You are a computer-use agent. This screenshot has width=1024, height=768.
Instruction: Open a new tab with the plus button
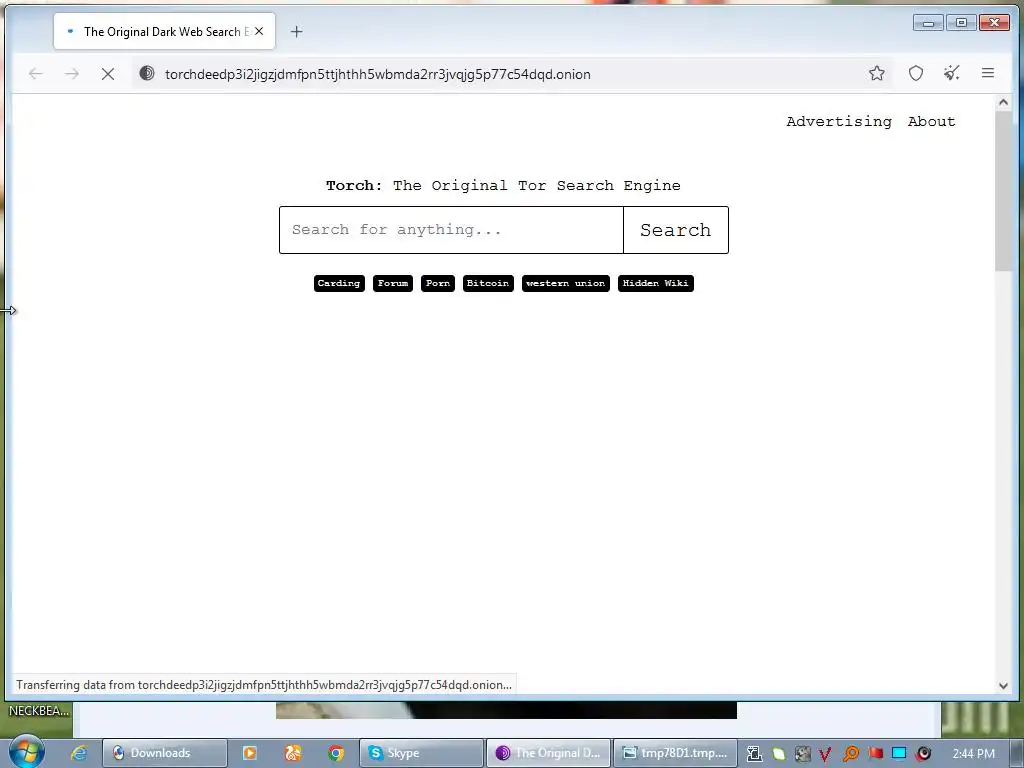tap(296, 32)
